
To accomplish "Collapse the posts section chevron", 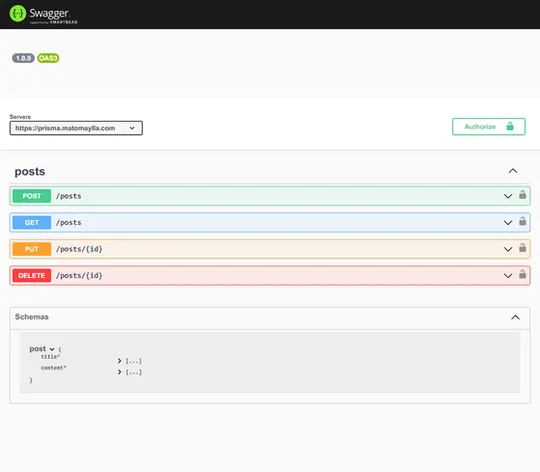I will pyautogui.click(x=513, y=171).
